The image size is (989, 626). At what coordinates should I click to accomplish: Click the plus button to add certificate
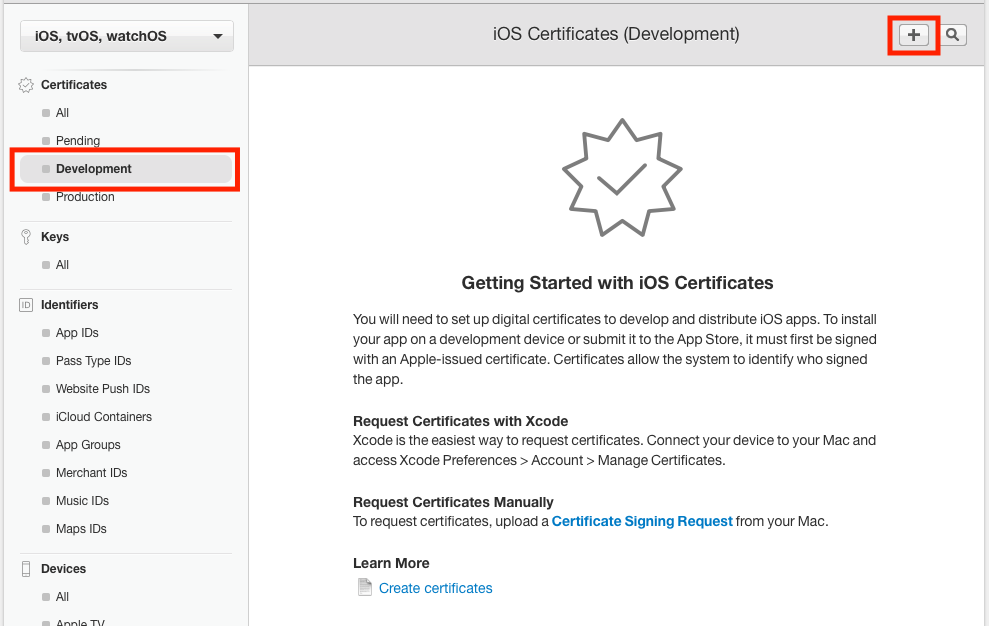click(x=913, y=35)
